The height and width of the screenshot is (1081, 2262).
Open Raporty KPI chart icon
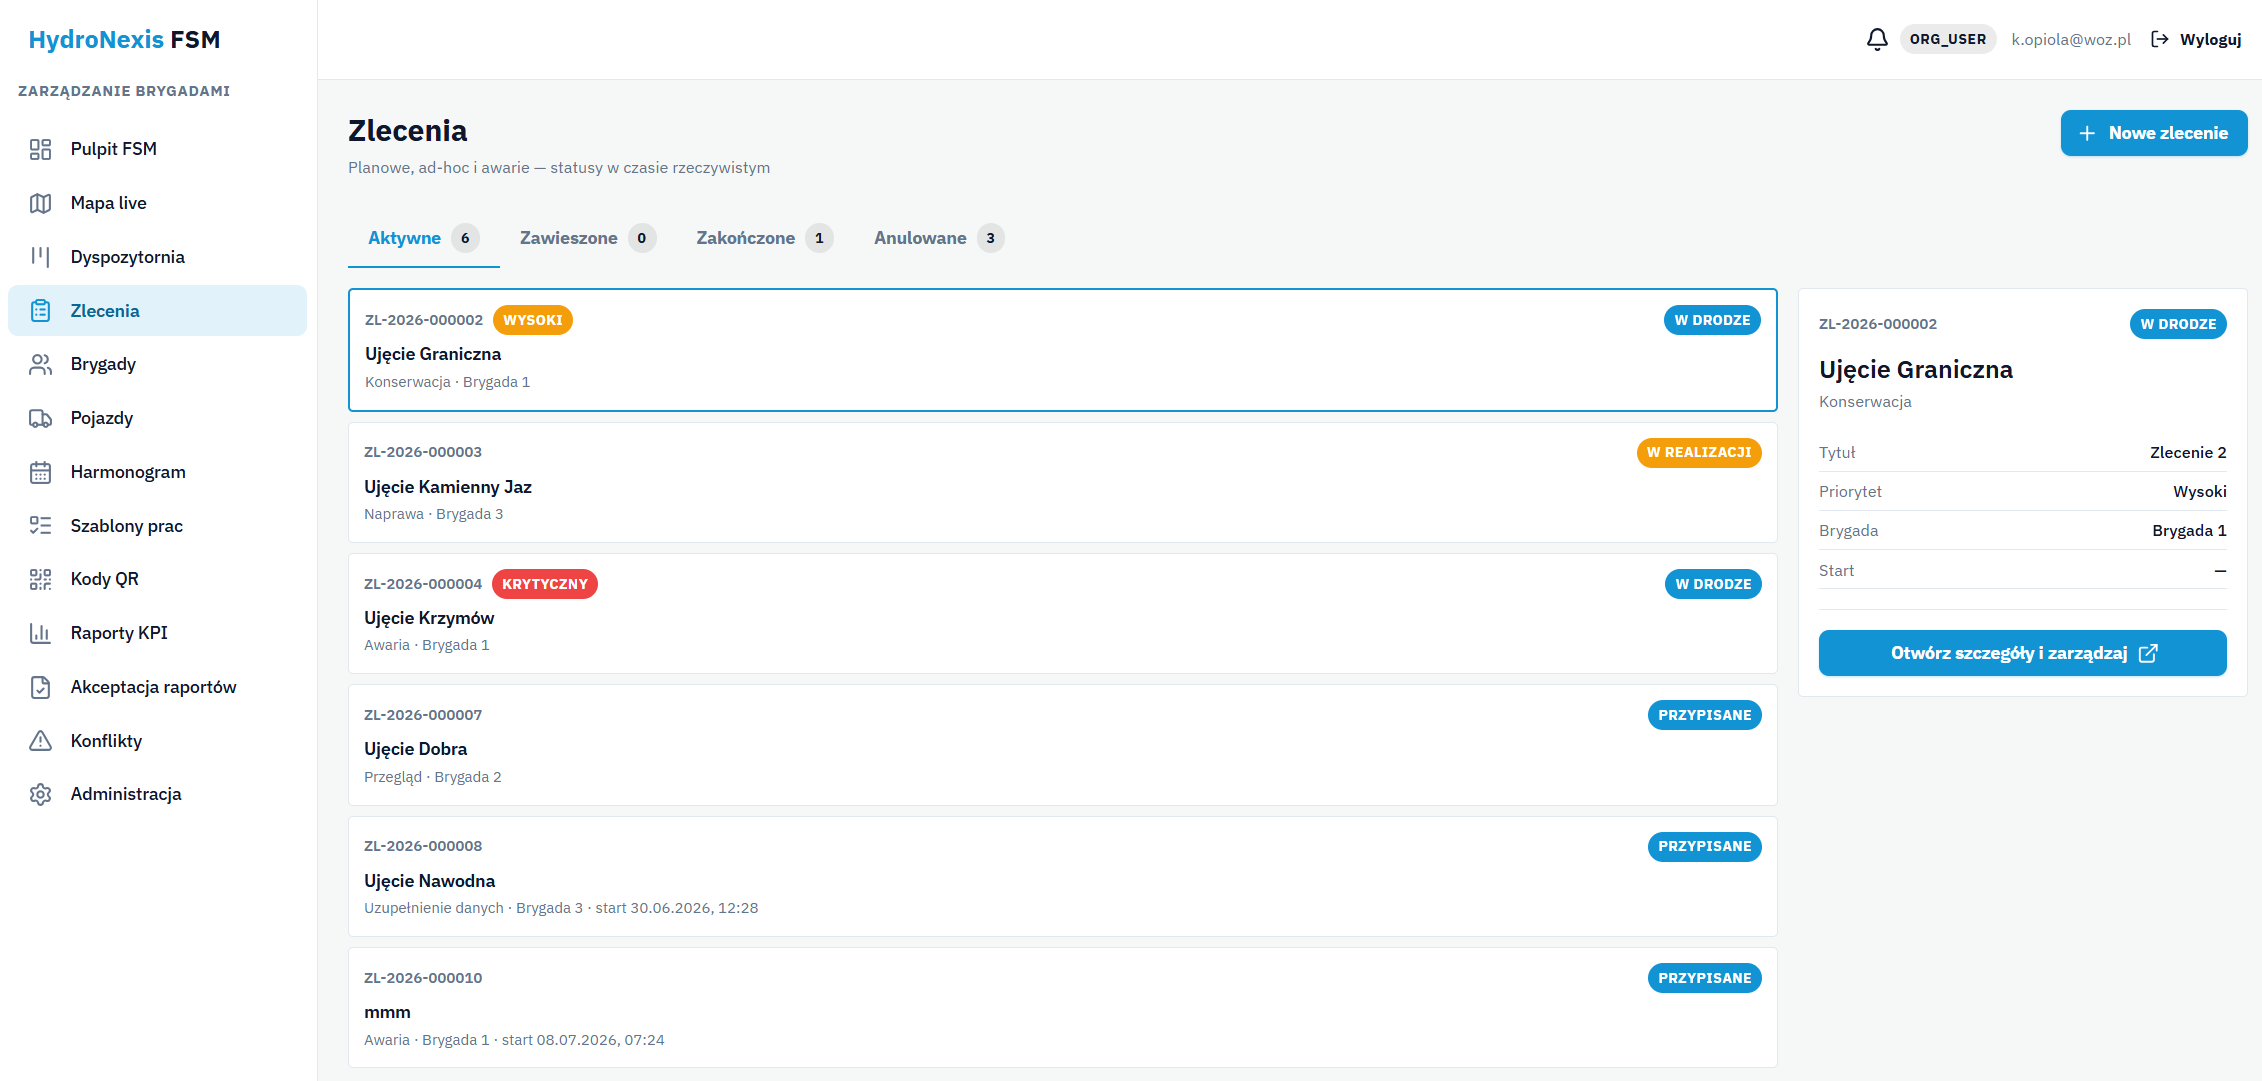(x=40, y=633)
